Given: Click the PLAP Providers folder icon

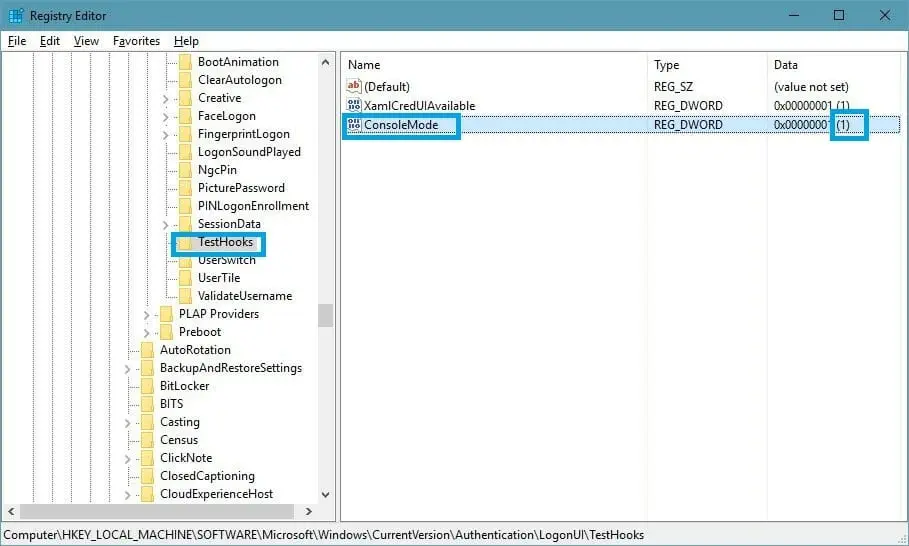Looking at the screenshot, I should click(166, 314).
